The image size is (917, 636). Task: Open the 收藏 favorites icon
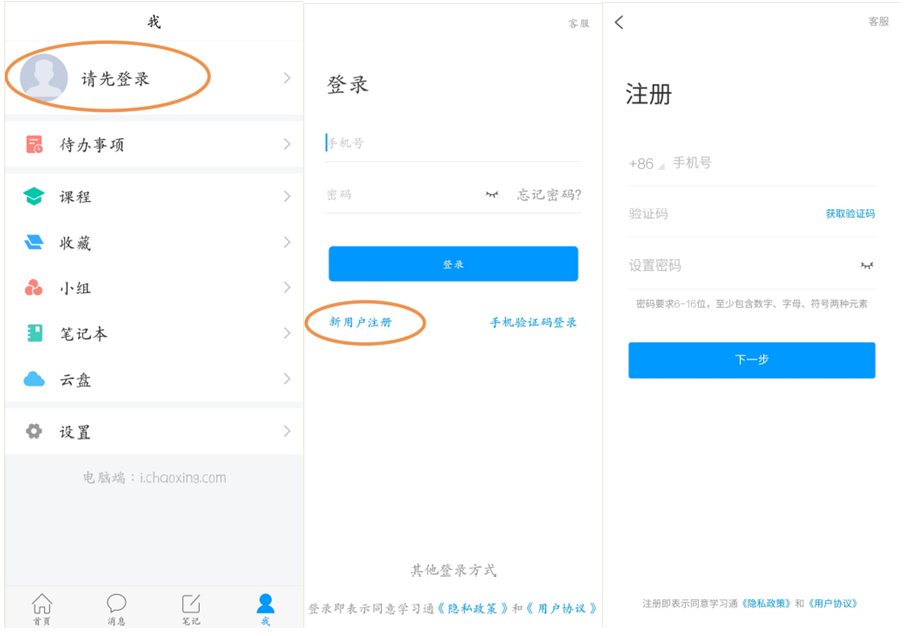(x=35, y=243)
